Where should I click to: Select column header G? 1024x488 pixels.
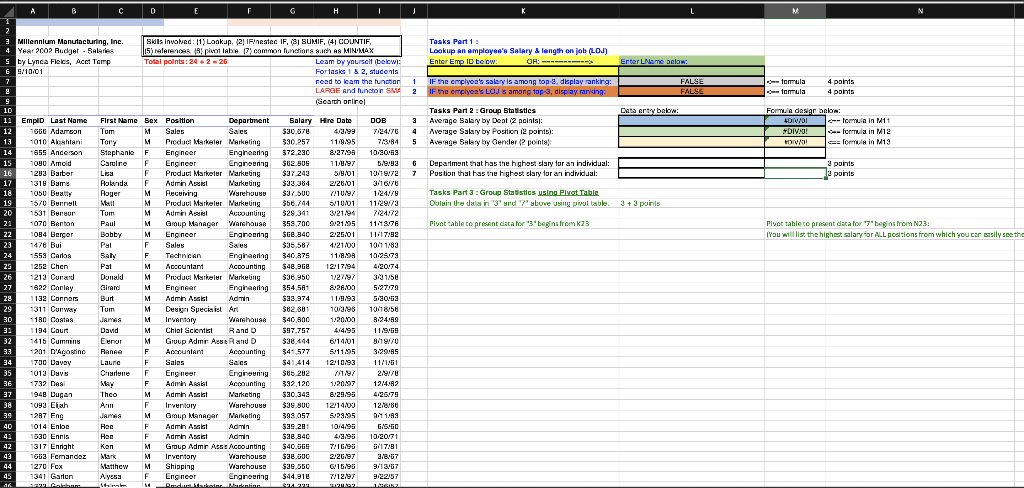pyautogui.click(x=292, y=11)
